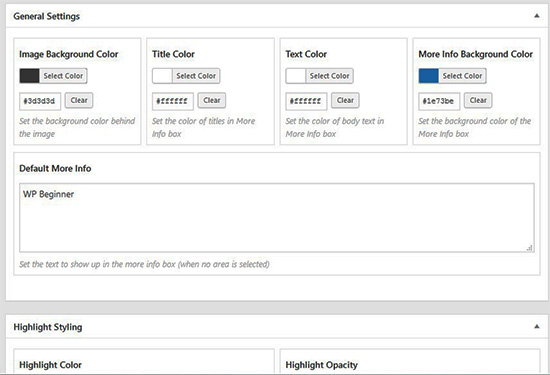This screenshot has width=550, height=375.
Task: Focus the #3d3d3d hex color field
Action: click(x=40, y=101)
